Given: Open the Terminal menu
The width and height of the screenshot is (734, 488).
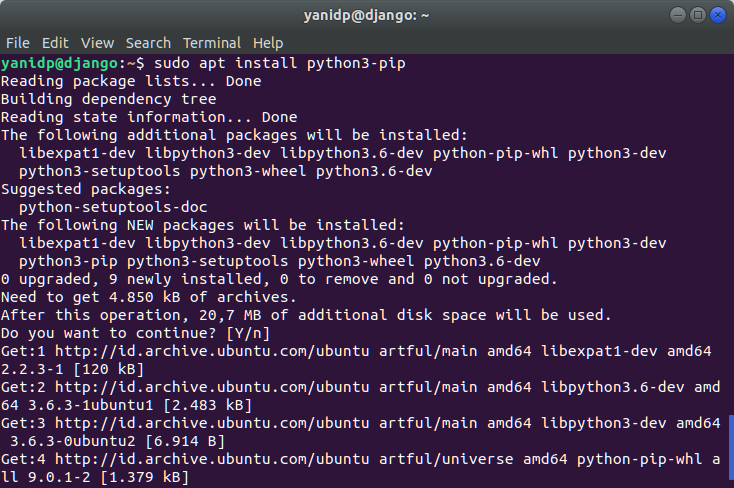Looking at the screenshot, I should tap(212, 43).
